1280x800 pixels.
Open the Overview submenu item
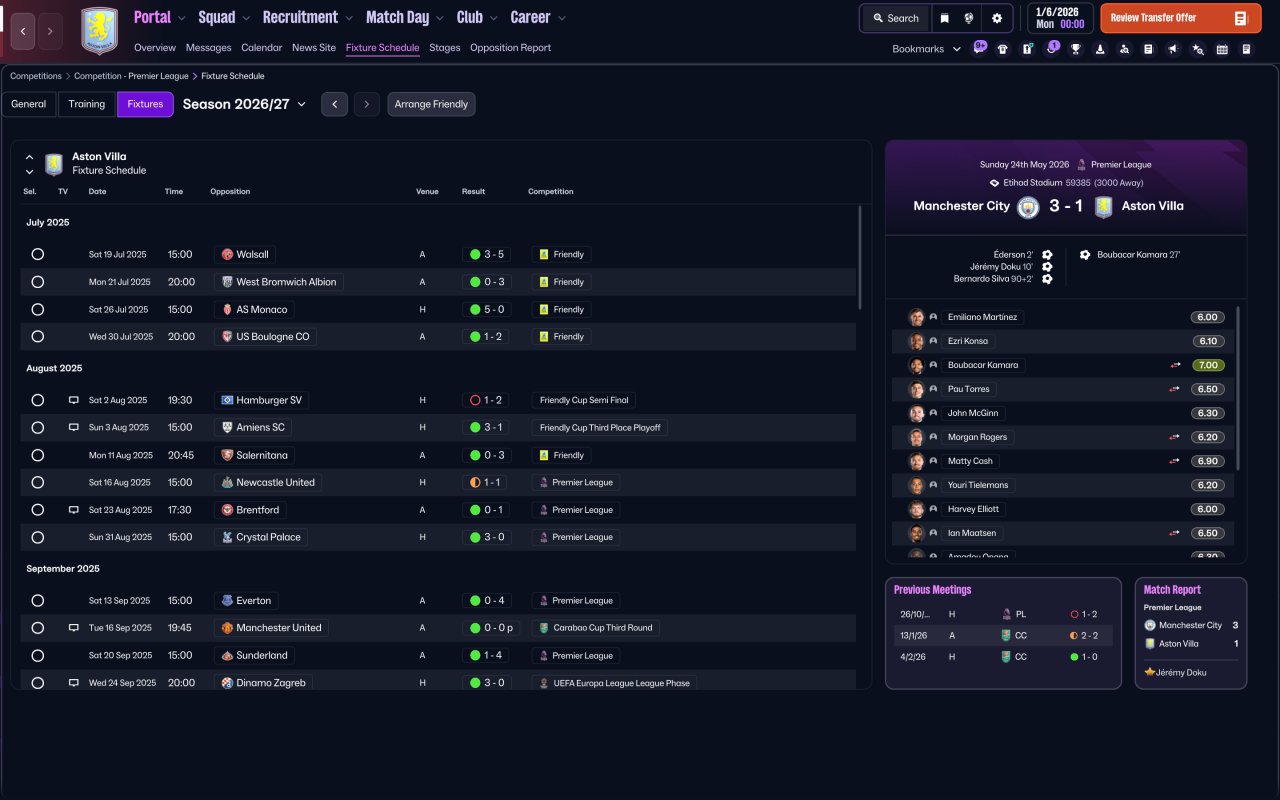[155, 48]
